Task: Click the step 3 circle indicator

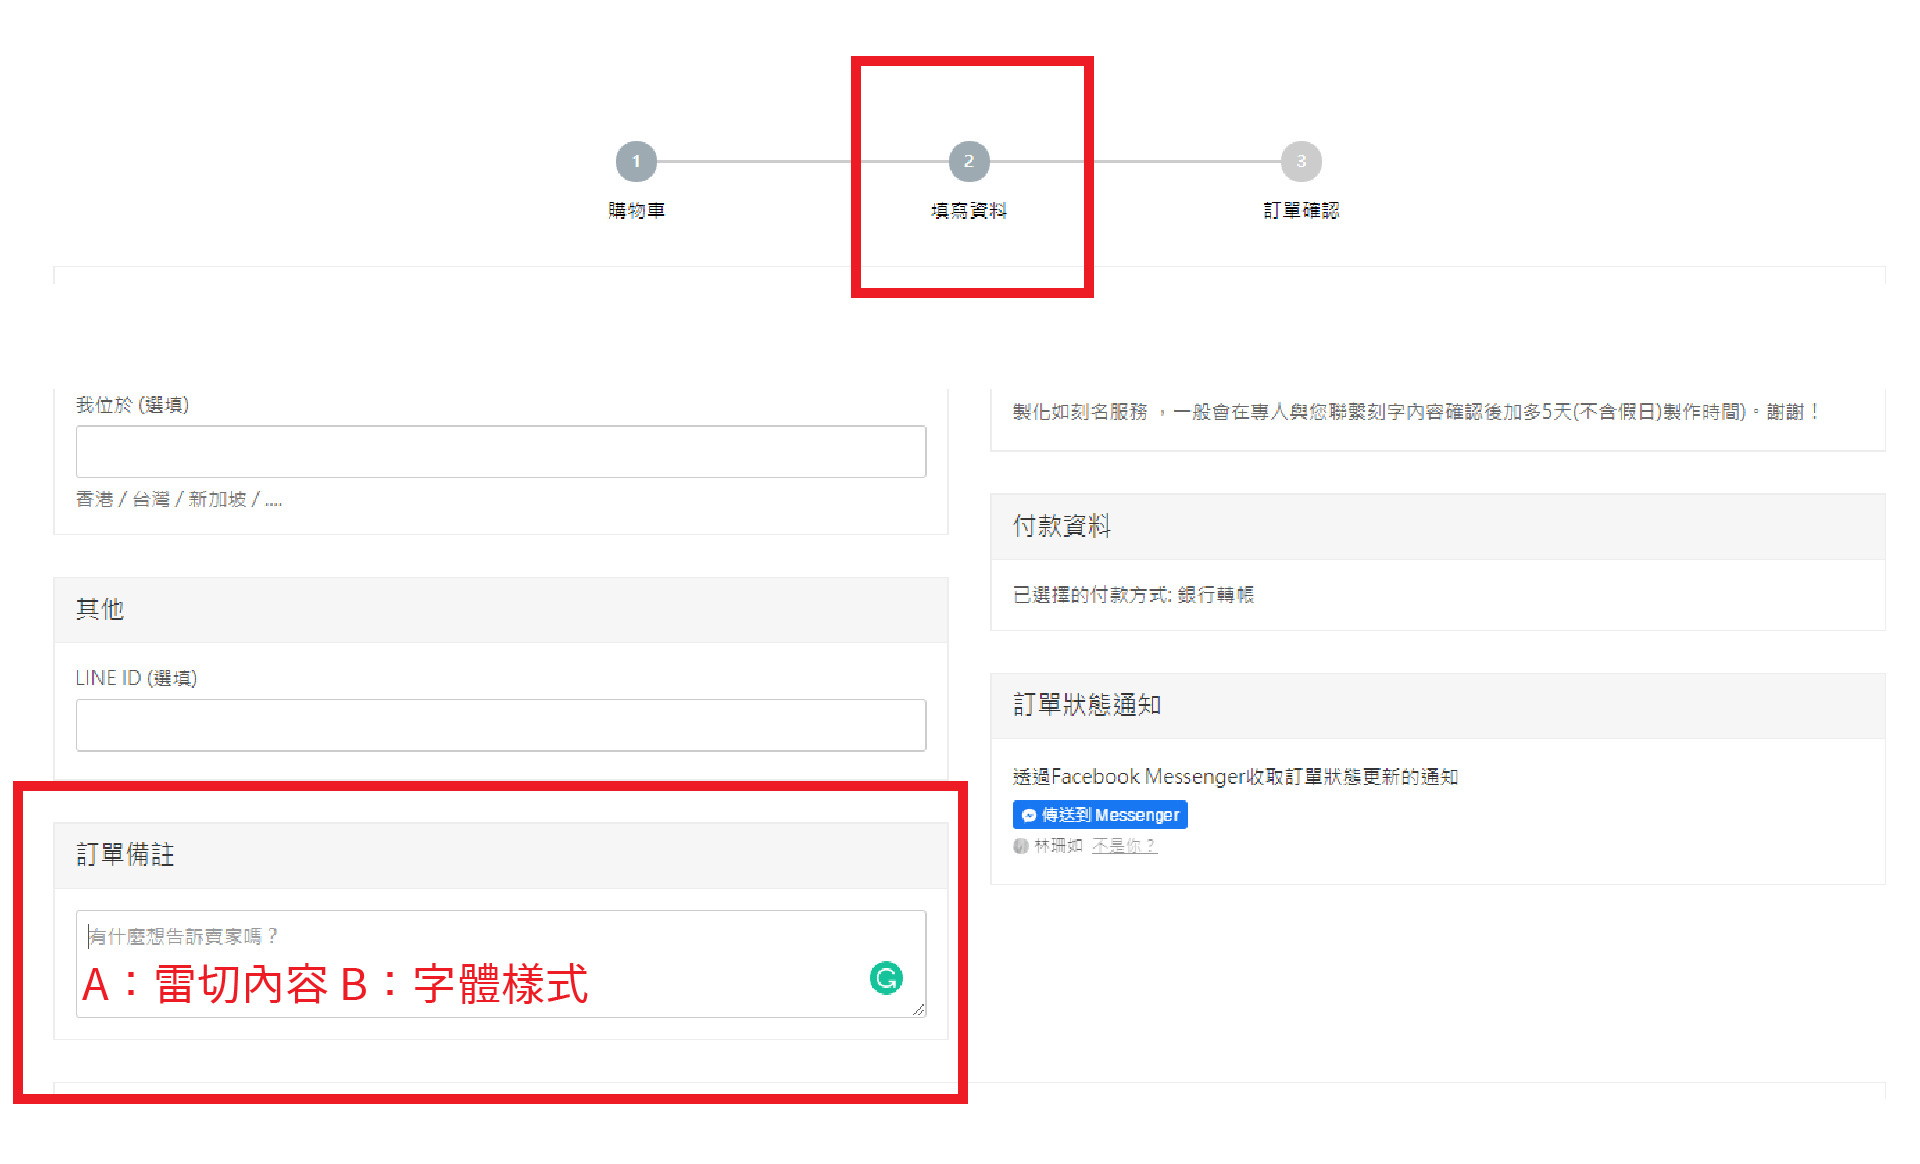Action: point(1300,161)
